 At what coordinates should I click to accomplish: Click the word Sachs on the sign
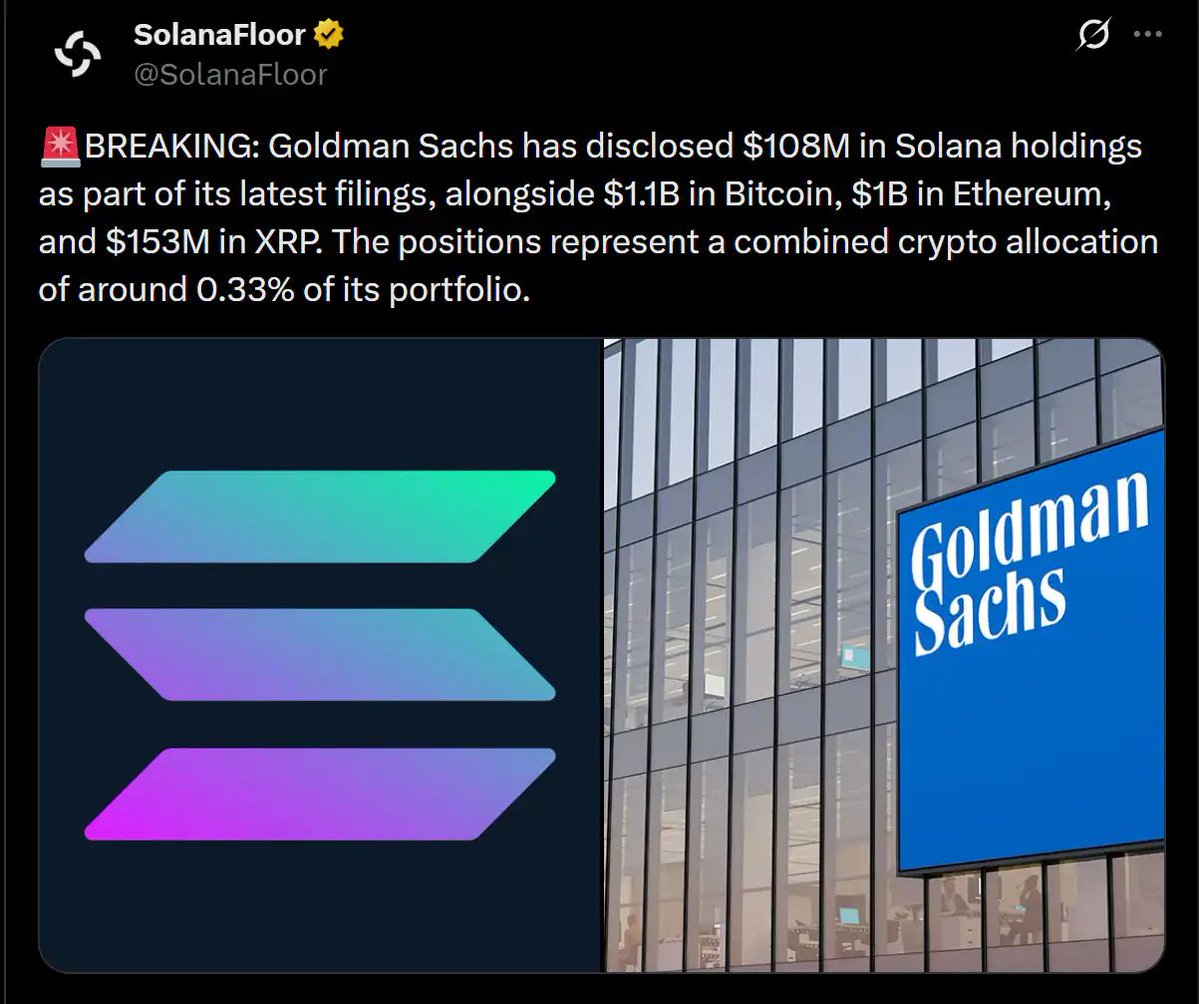tap(990, 606)
